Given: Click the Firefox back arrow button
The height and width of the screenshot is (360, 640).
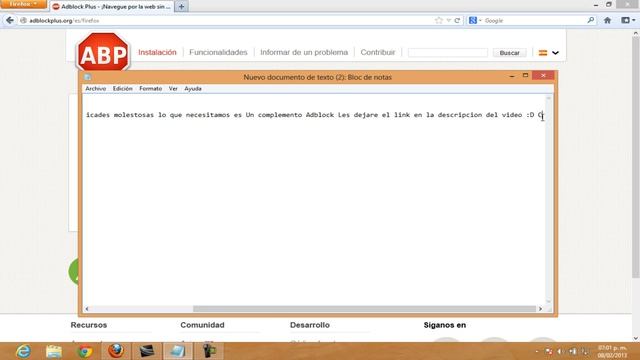Looking at the screenshot, I should coord(10,20).
